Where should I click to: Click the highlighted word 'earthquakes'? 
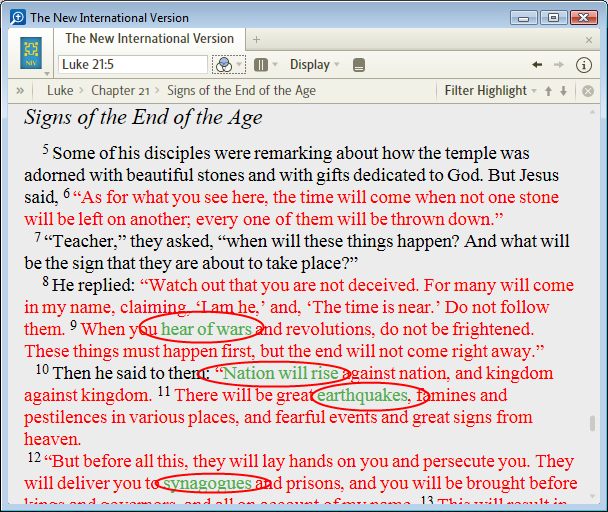pos(363,395)
